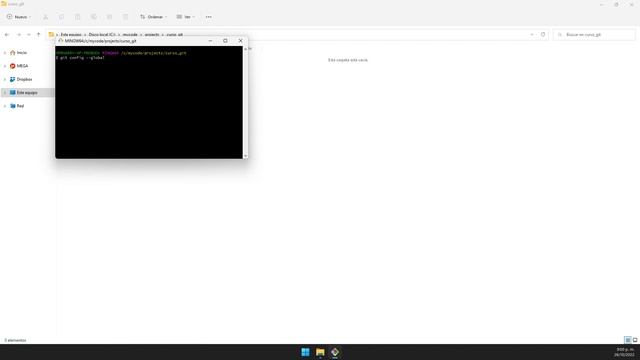The image size is (640, 360).
Task: Switch to details view icon in status bar
Action: (x=628, y=340)
